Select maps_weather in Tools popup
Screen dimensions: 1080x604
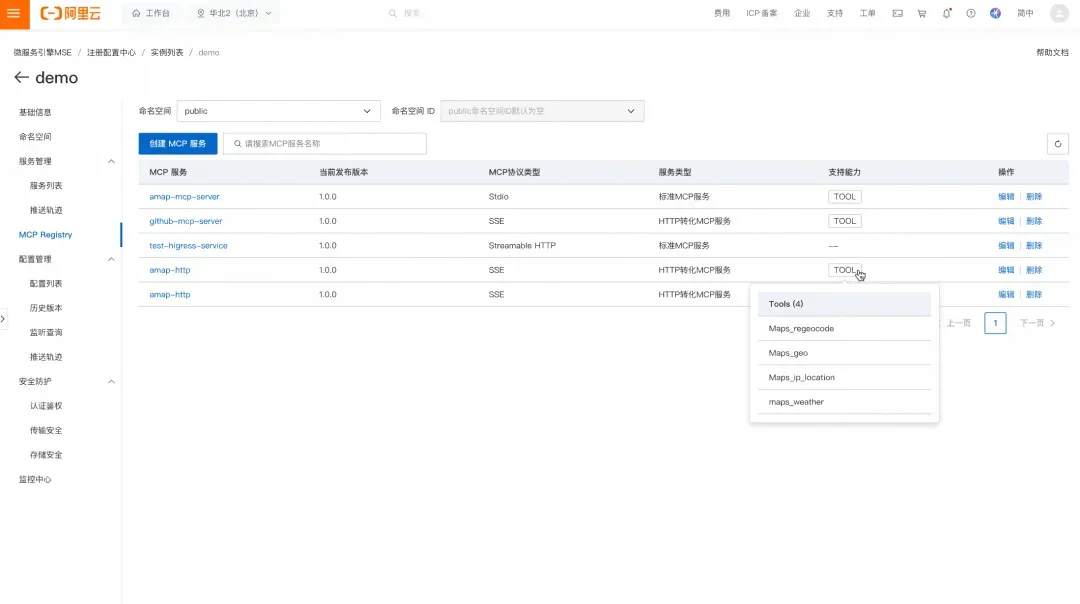[844, 402]
